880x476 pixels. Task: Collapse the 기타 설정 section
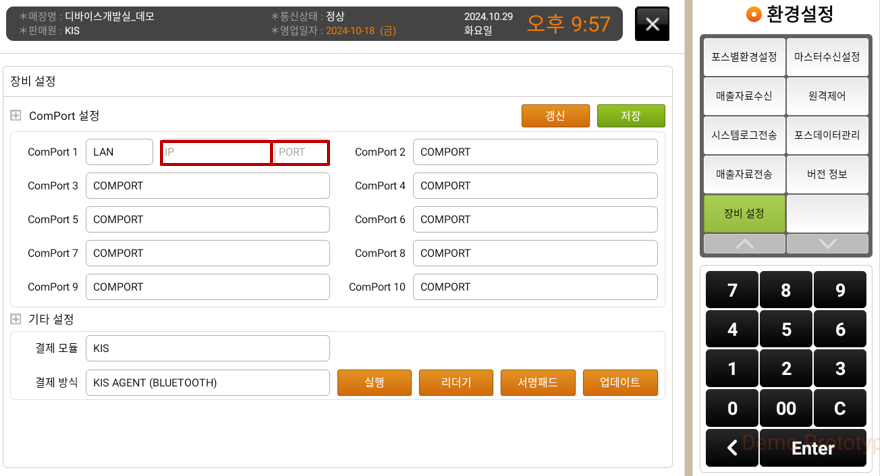click(x=16, y=319)
